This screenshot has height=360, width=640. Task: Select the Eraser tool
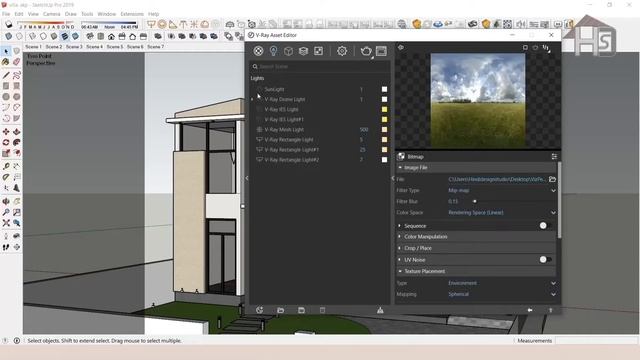click(x=16, y=62)
